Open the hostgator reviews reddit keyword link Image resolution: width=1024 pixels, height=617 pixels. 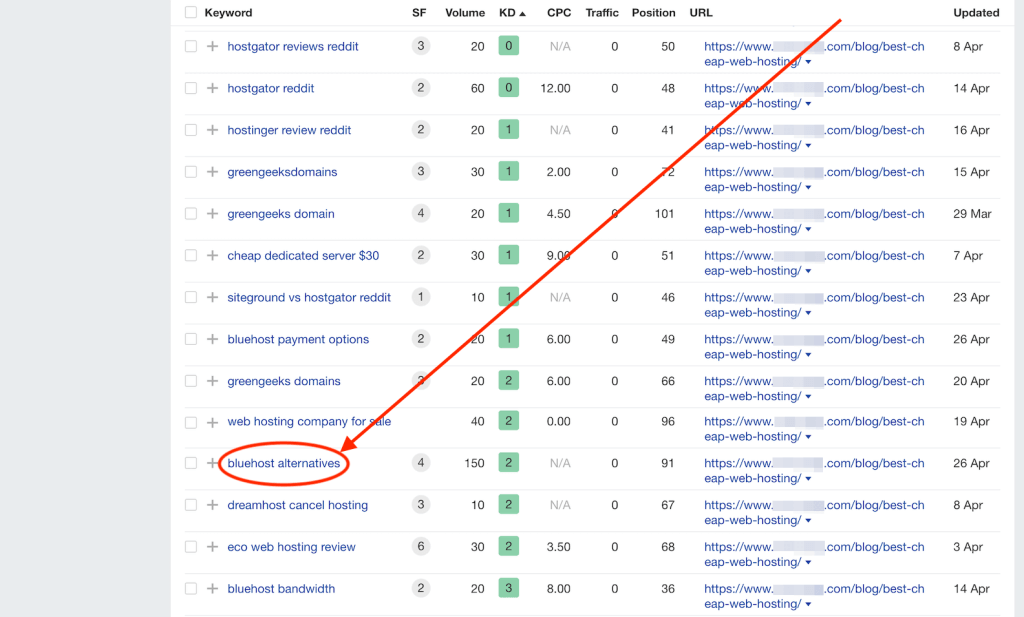(293, 46)
